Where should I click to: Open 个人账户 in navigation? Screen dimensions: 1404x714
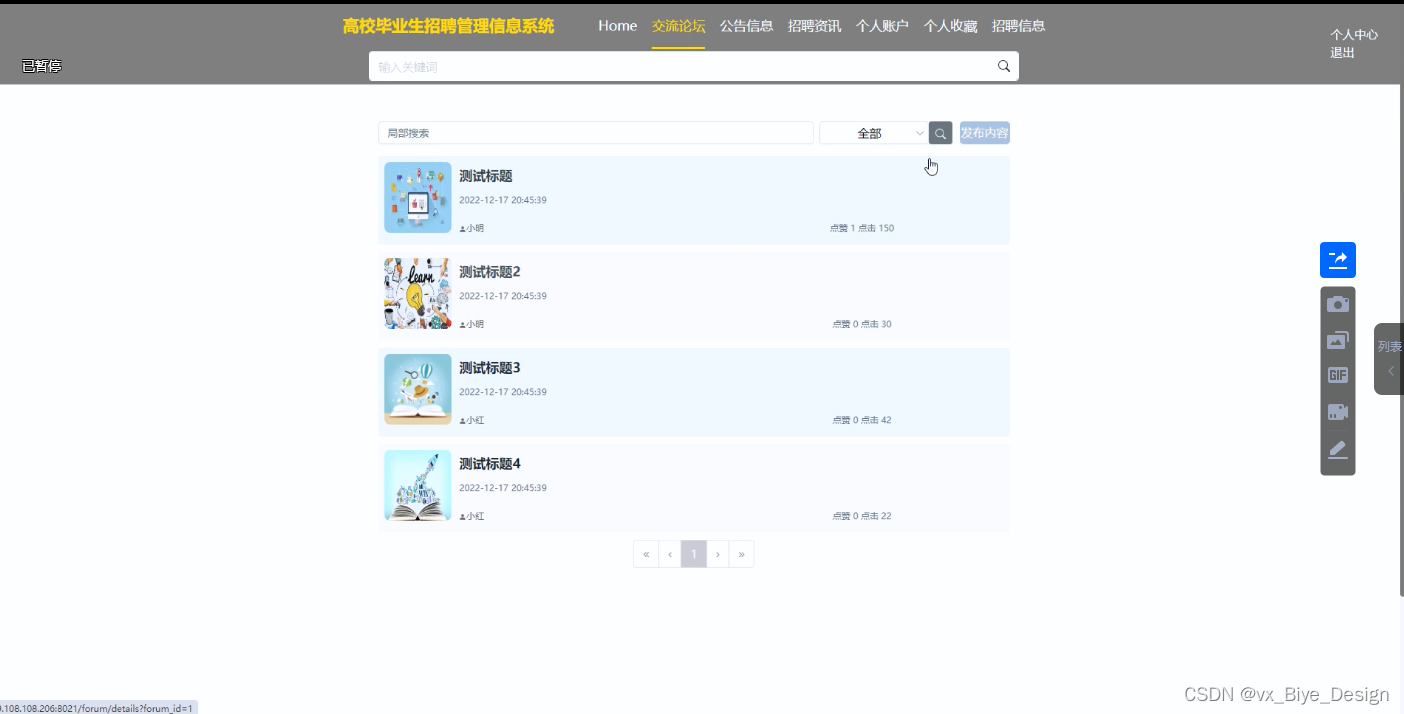pos(882,26)
